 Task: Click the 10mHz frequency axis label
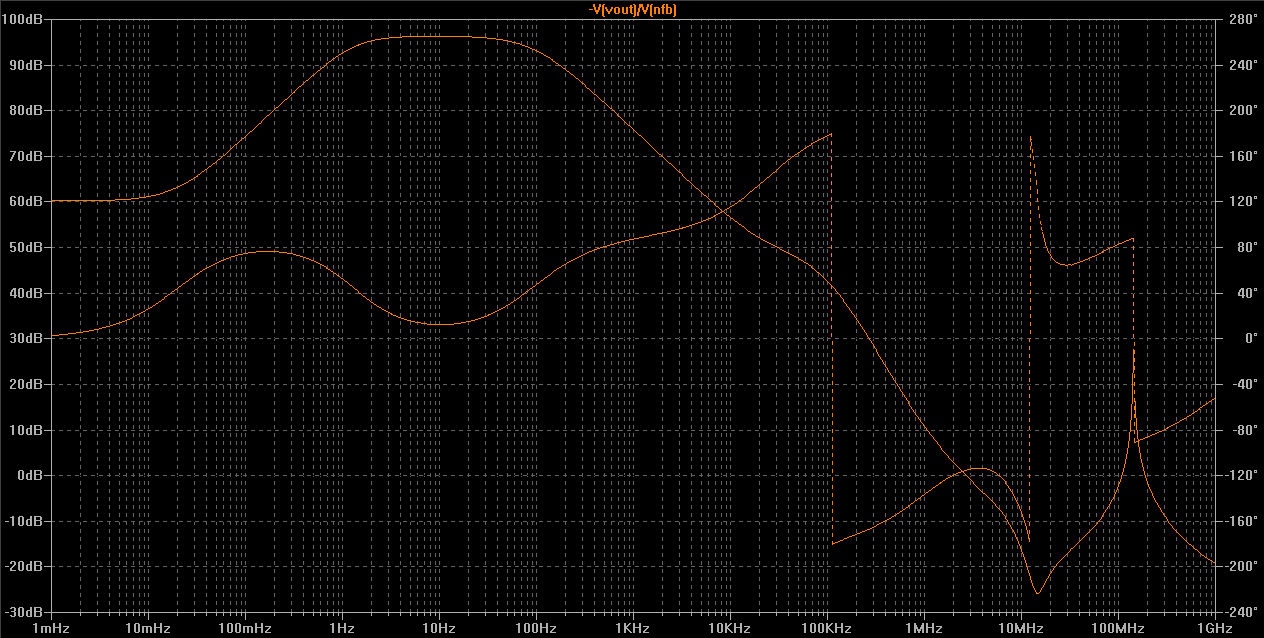tap(148, 628)
